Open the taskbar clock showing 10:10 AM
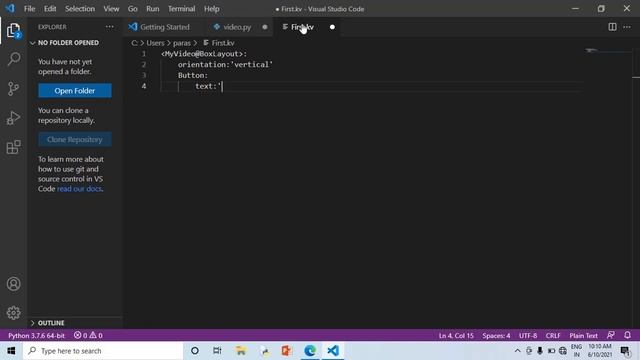Image resolution: width=640 pixels, height=360 pixels. pos(600,351)
